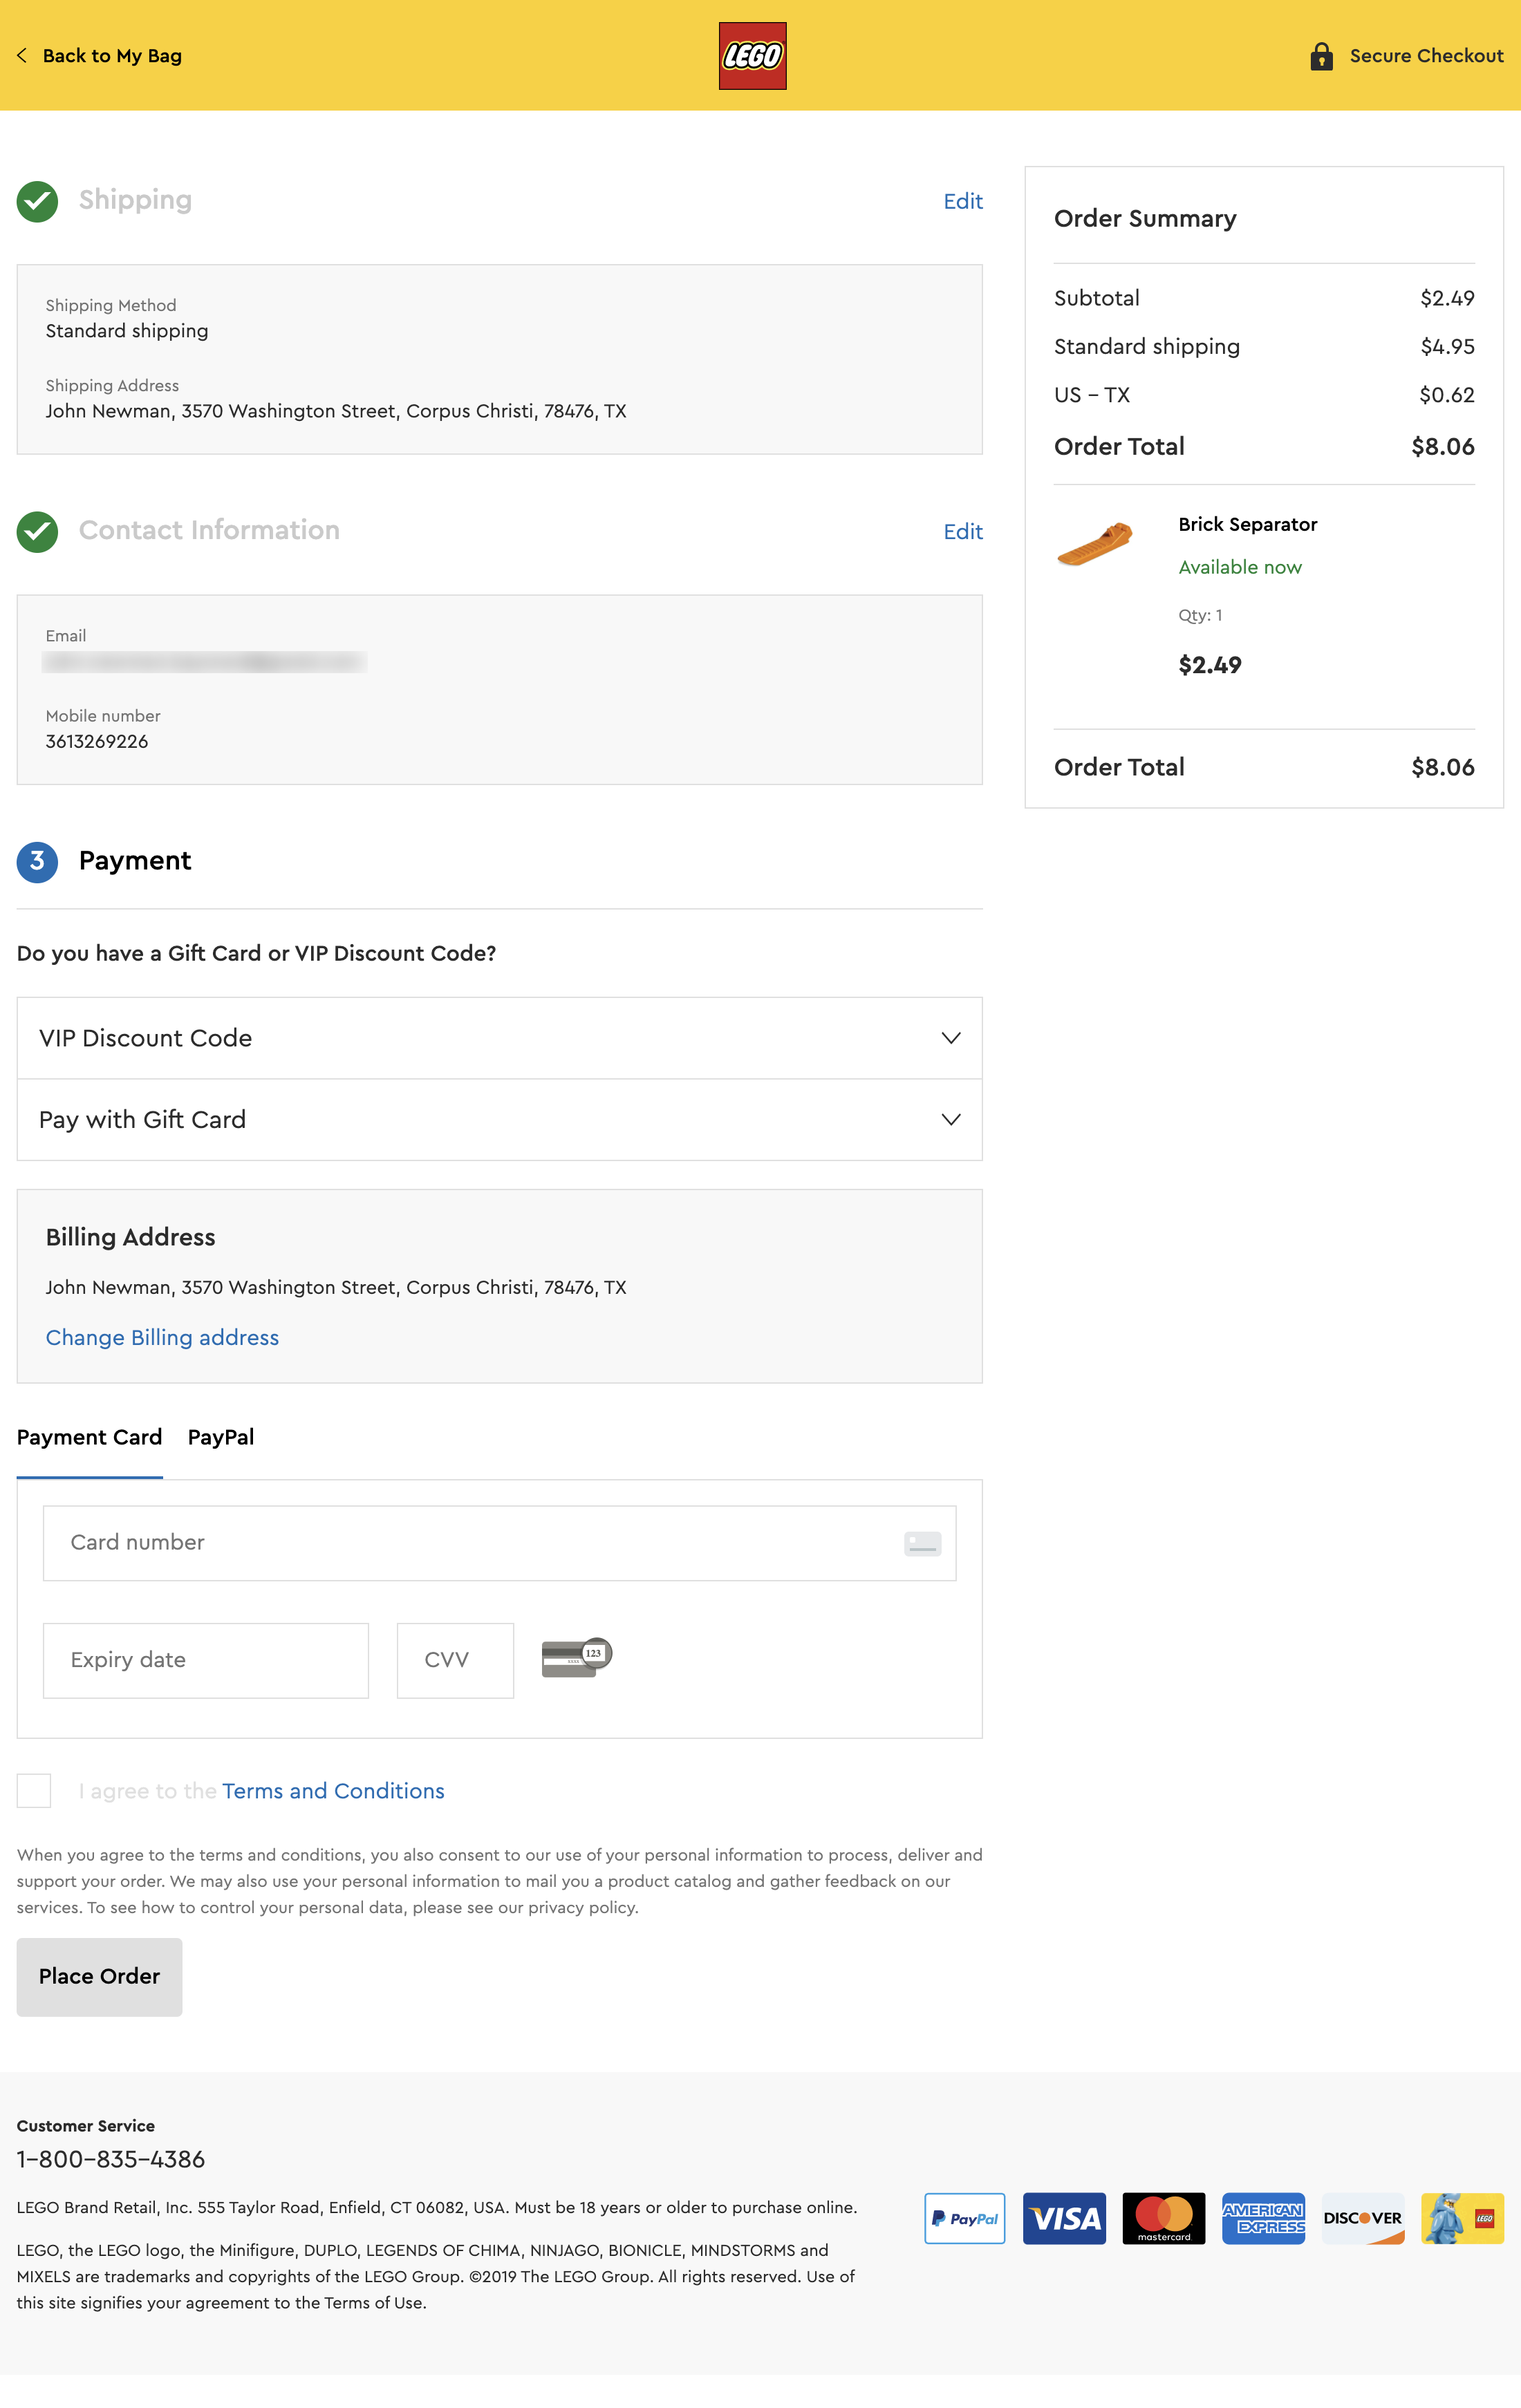Click the LEGO logo in the header
1521x2408 pixels.
click(754, 55)
